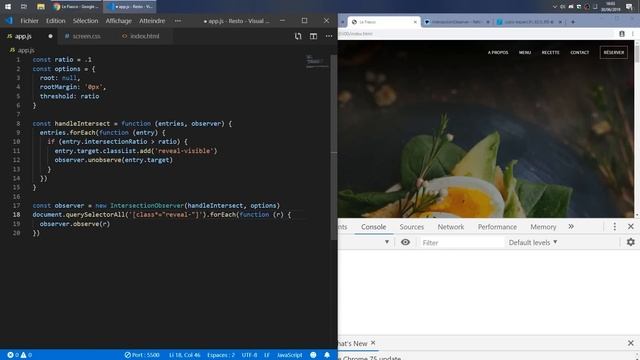
Task: Change encoding via UTF-8 status item
Action: pos(249,355)
